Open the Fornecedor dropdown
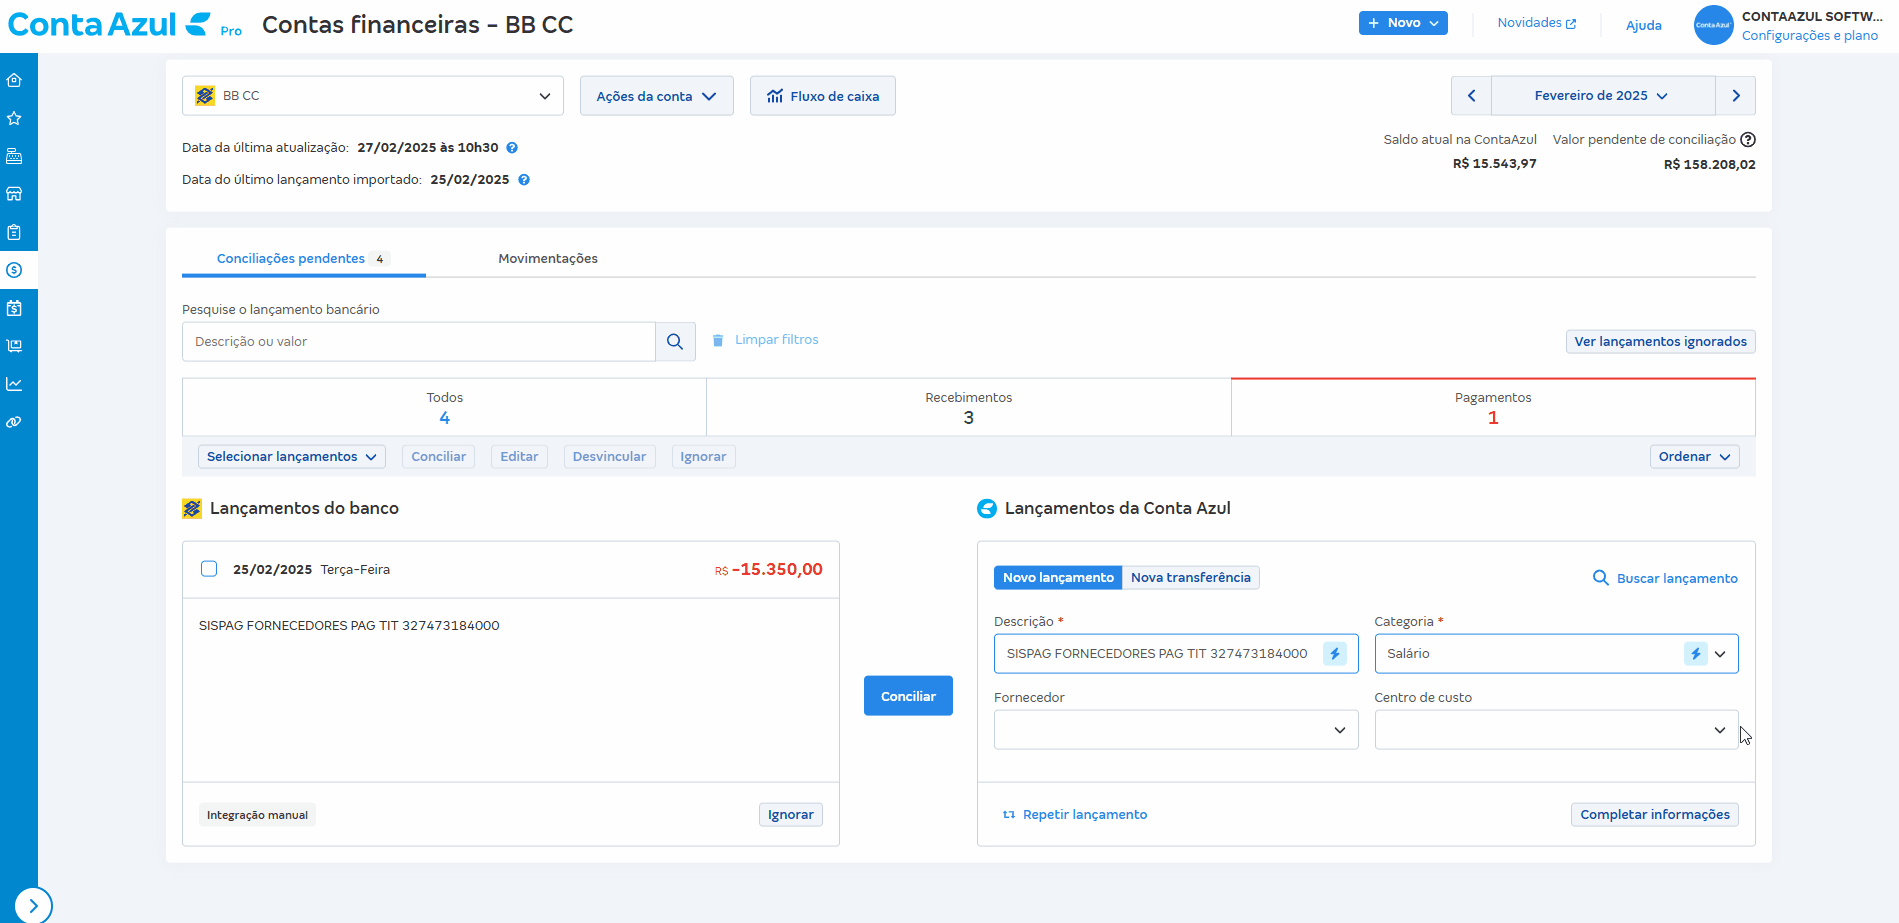This screenshot has height=923, width=1899. (1175, 730)
